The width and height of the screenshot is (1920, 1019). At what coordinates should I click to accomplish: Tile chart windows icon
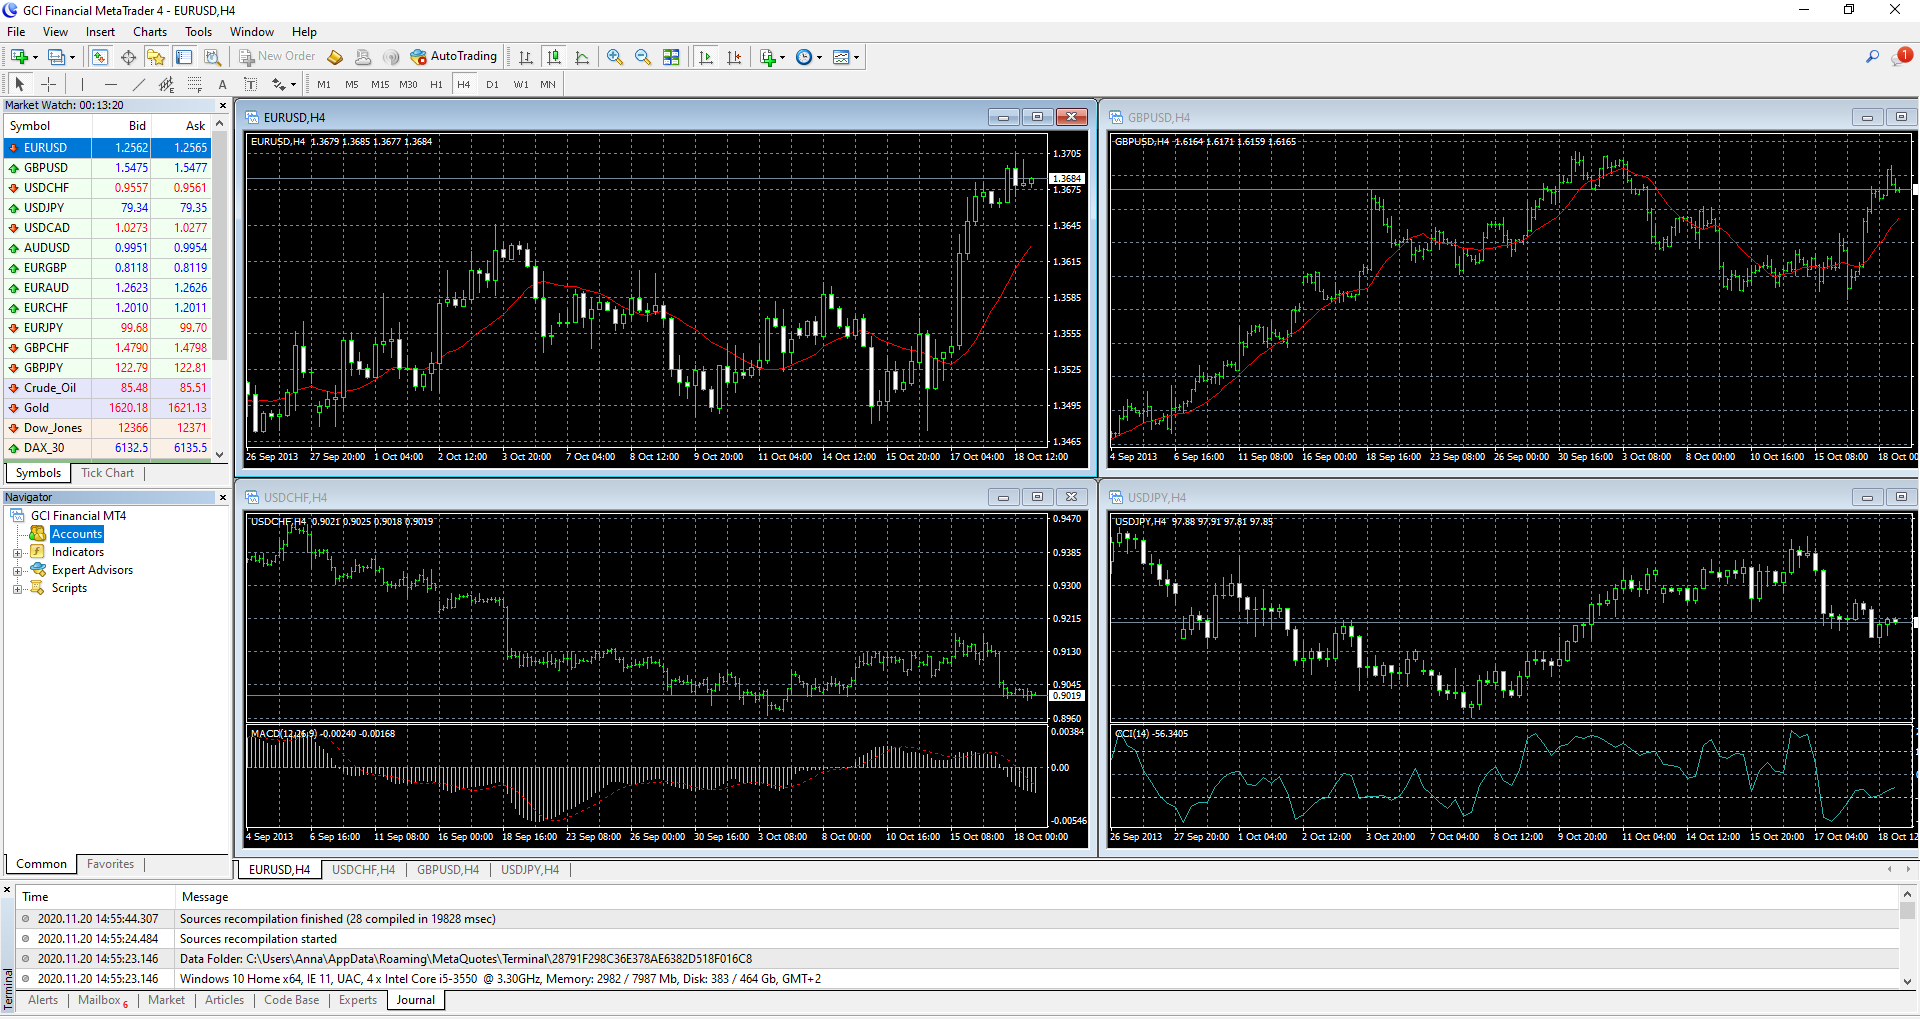(671, 57)
